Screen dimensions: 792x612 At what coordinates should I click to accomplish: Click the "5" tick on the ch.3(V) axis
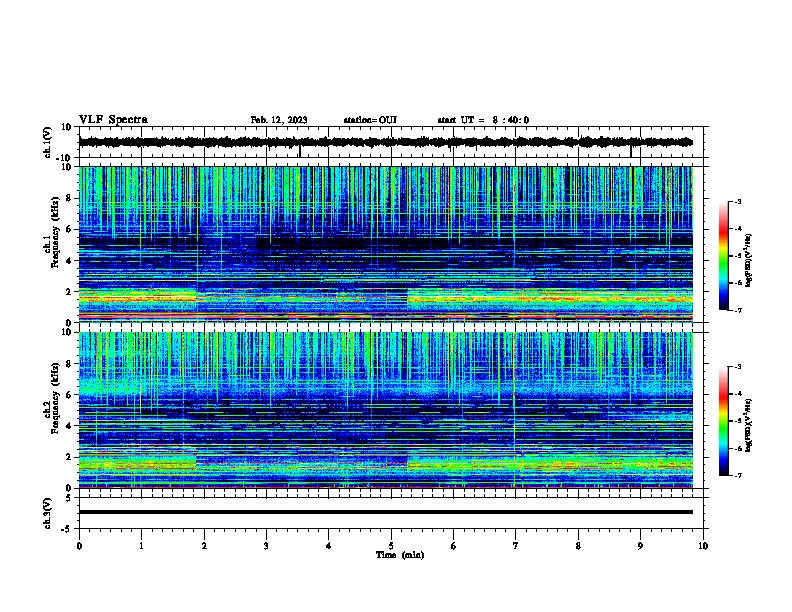click(69, 498)
